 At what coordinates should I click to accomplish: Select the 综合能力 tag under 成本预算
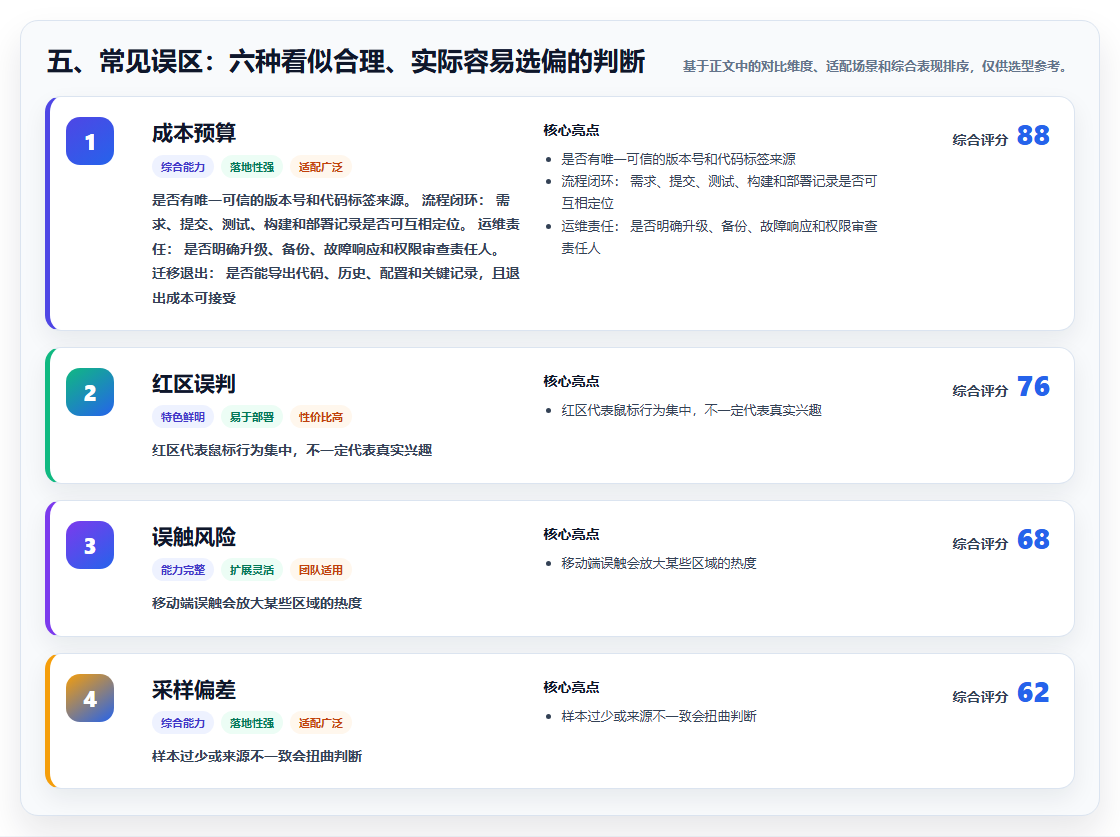(x=183, y=167)
